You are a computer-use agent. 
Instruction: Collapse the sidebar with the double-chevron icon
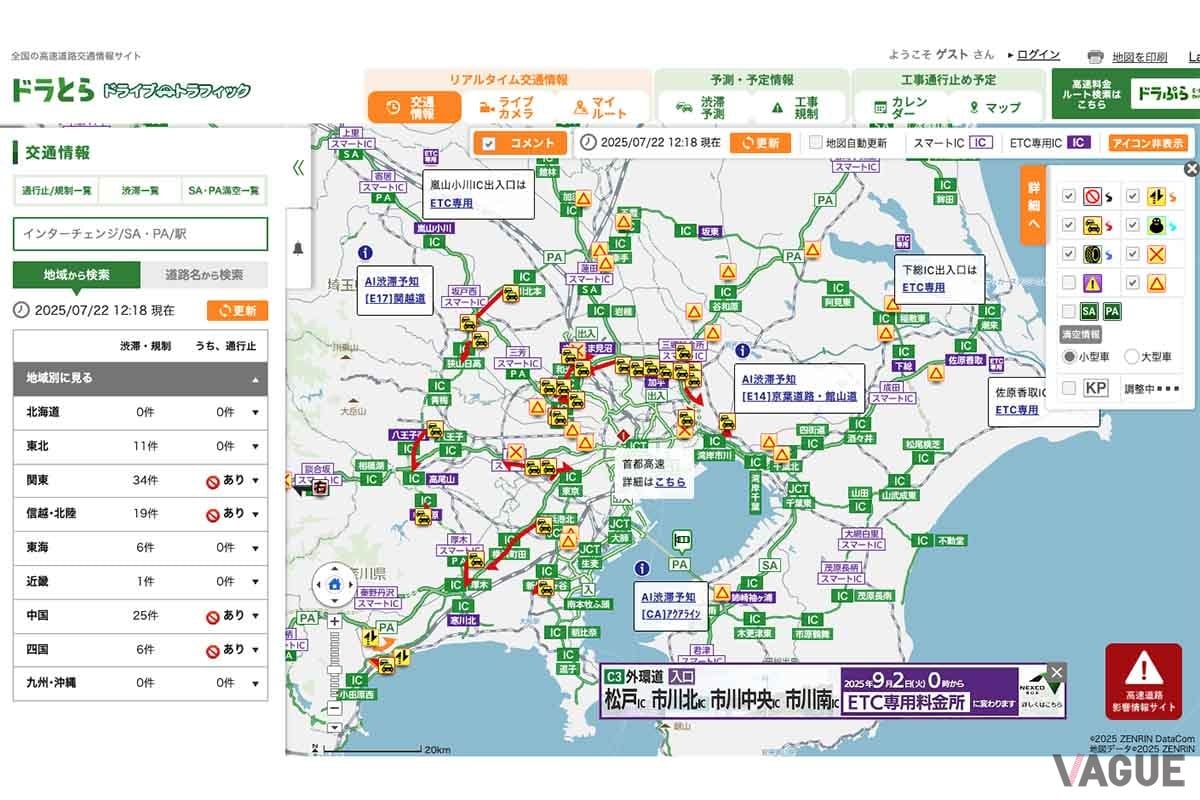point(298,168)
